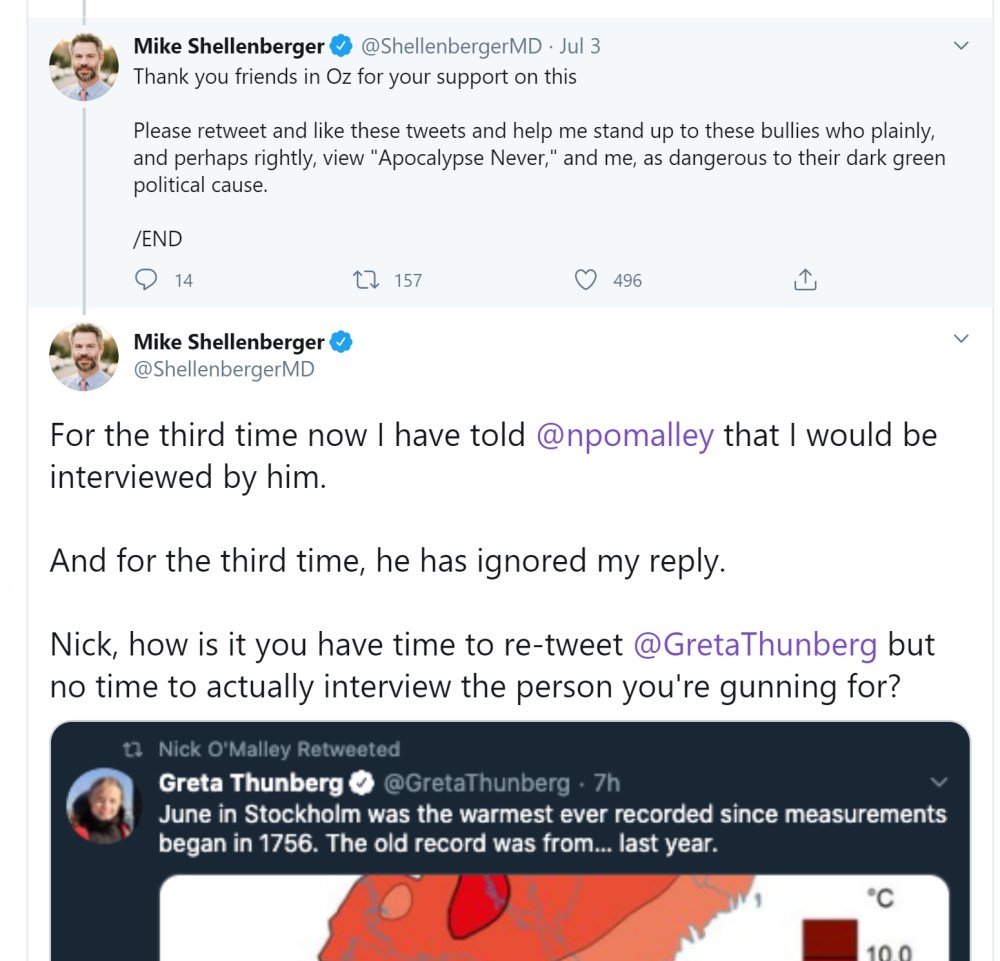Viewport: 1000px width, 961px height.
Task: Click Mike Shellenberger's verified badge on Jul 3 tweet
Action: click(343, 44)
